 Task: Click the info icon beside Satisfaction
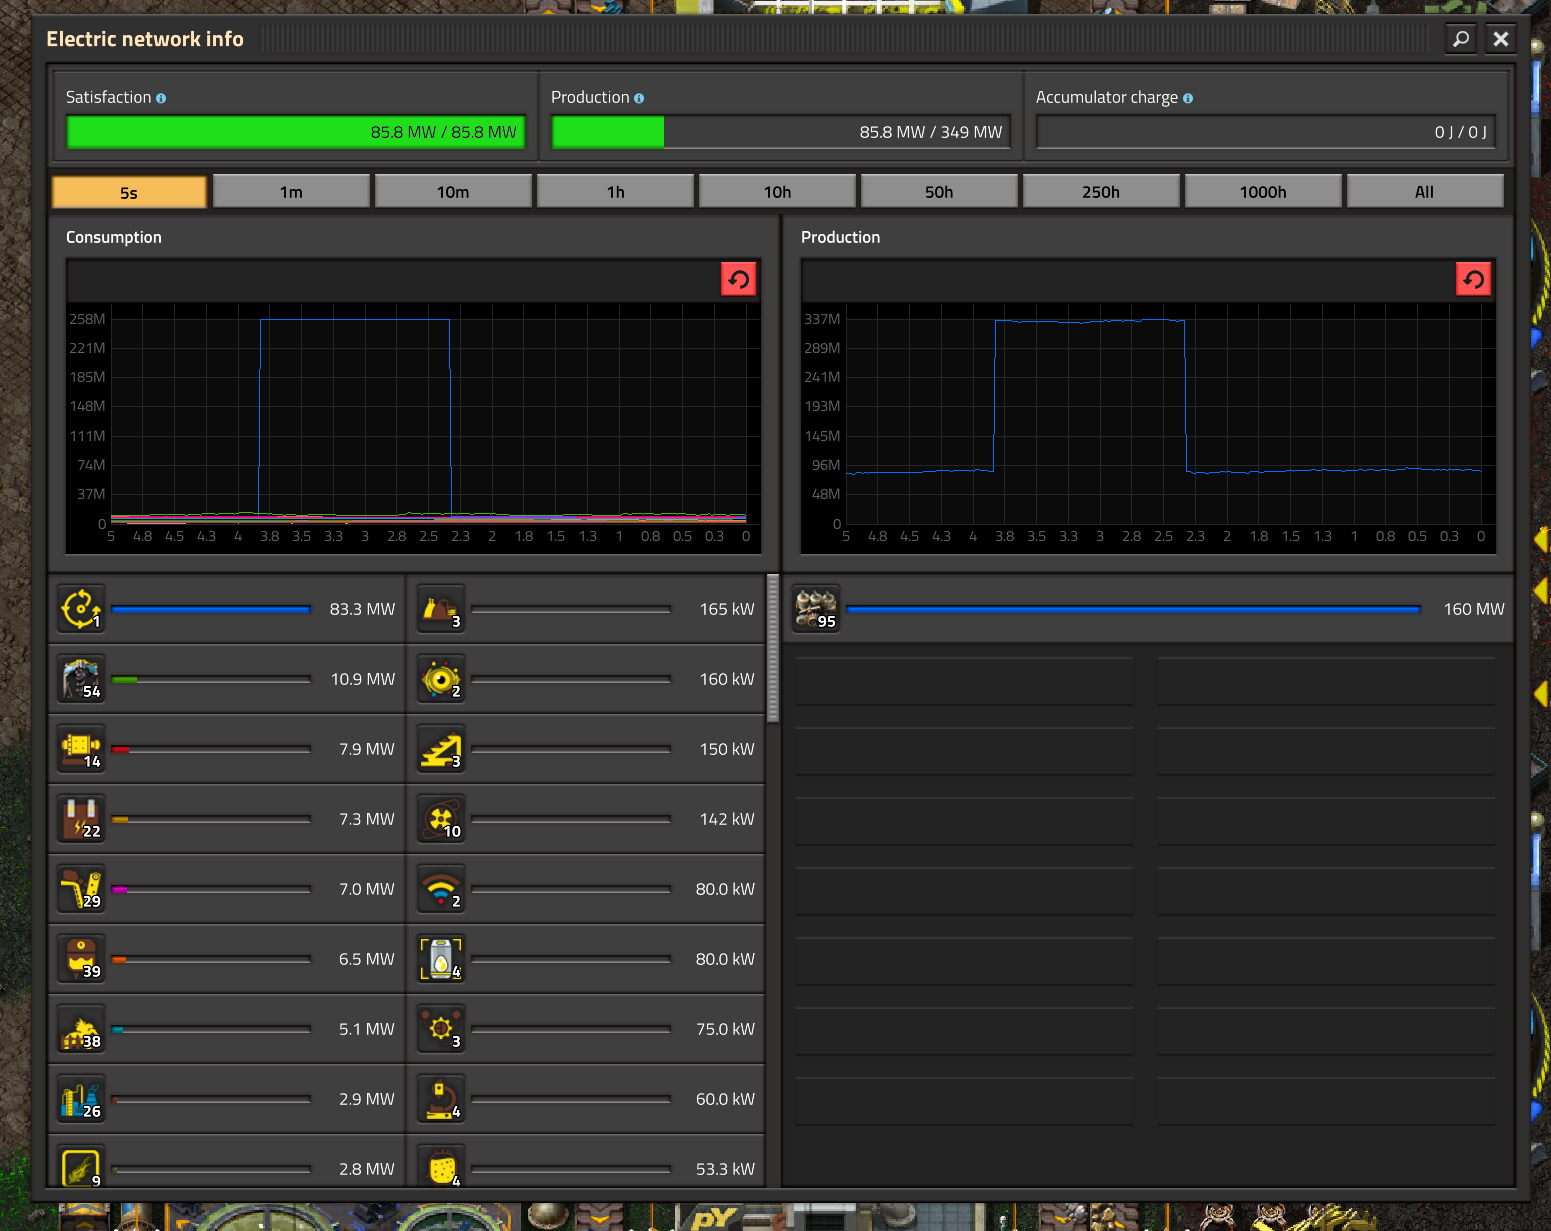161,98
